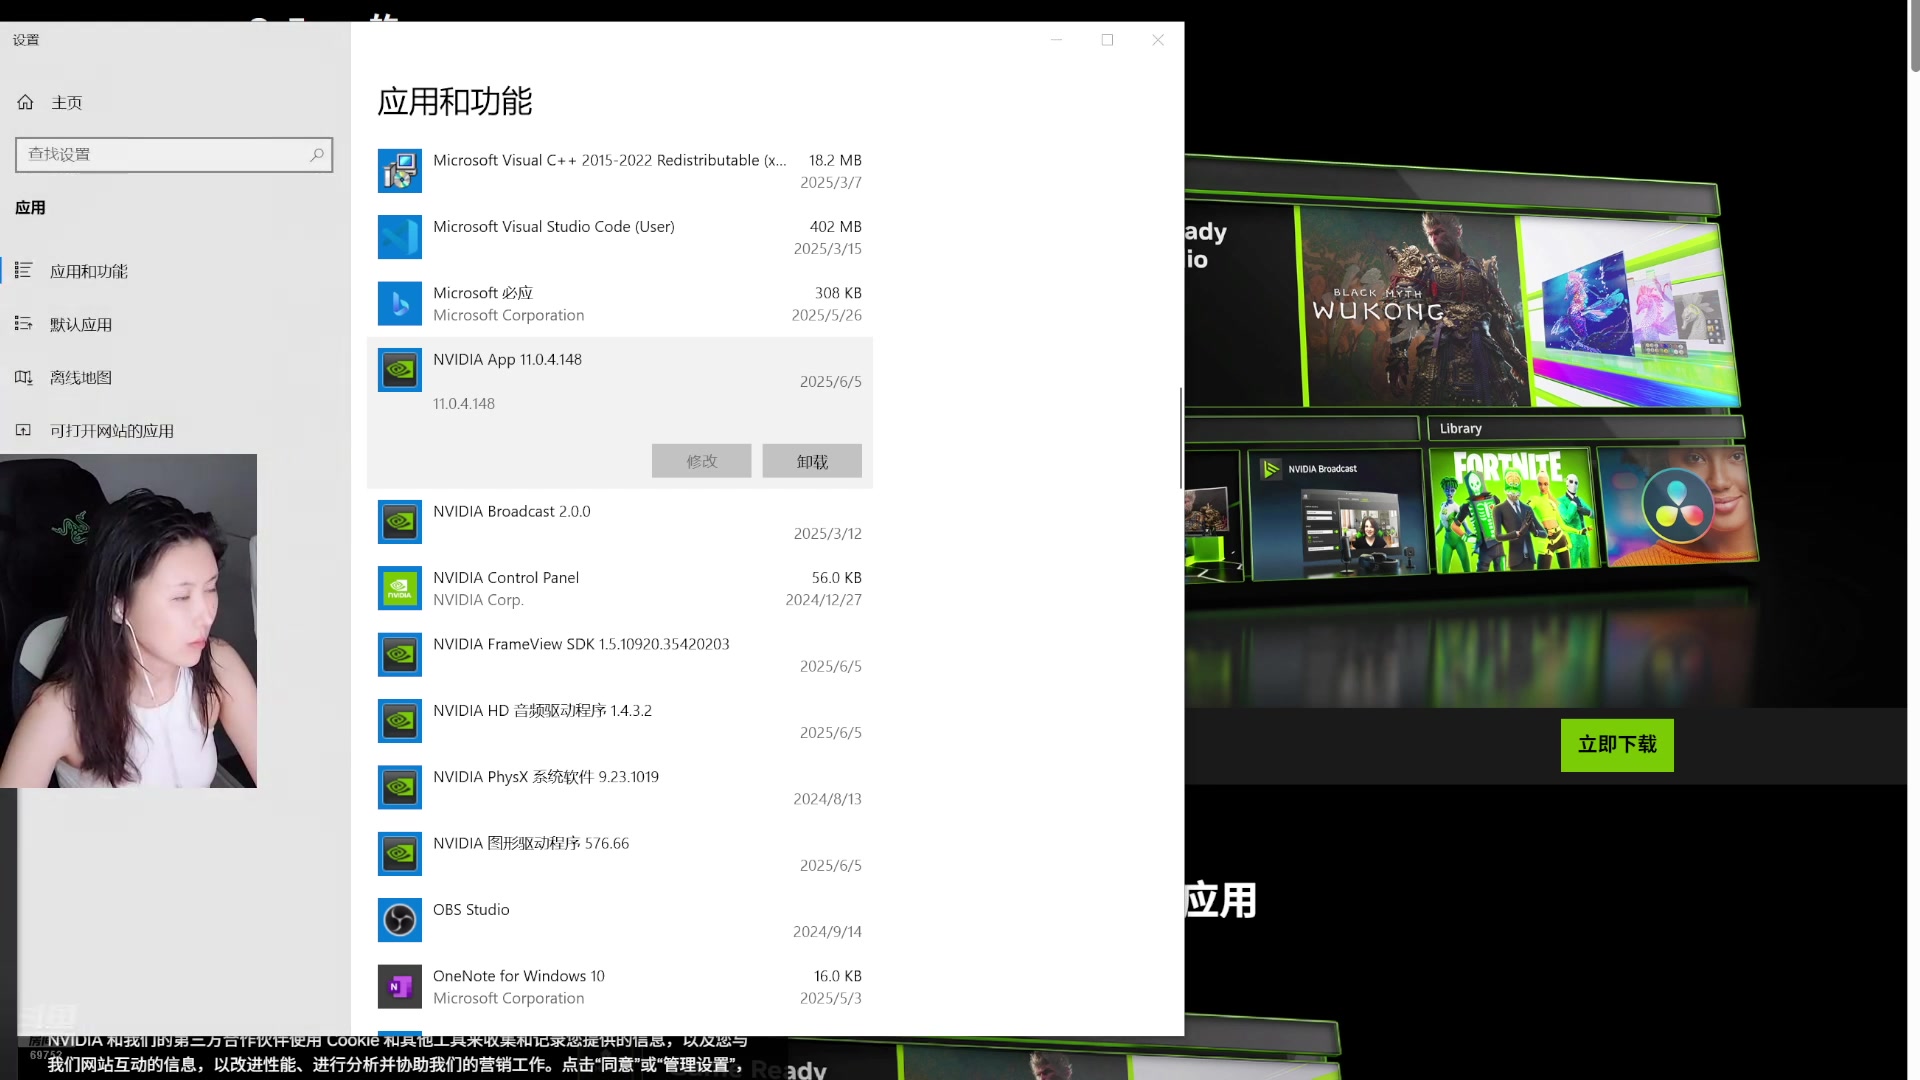Select NVIDIA 图形驱动程序 576.66 entry text

pyautogui.click(x=531, y=843)
